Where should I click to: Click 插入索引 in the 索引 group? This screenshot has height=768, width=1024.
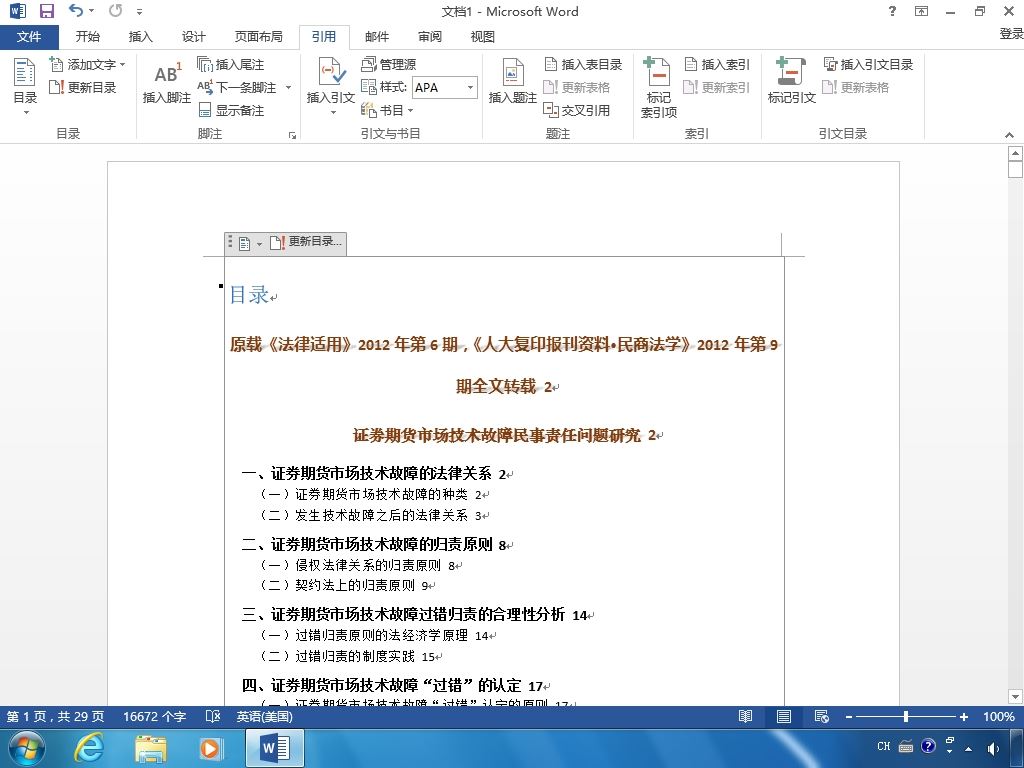(x=717, y=65)
